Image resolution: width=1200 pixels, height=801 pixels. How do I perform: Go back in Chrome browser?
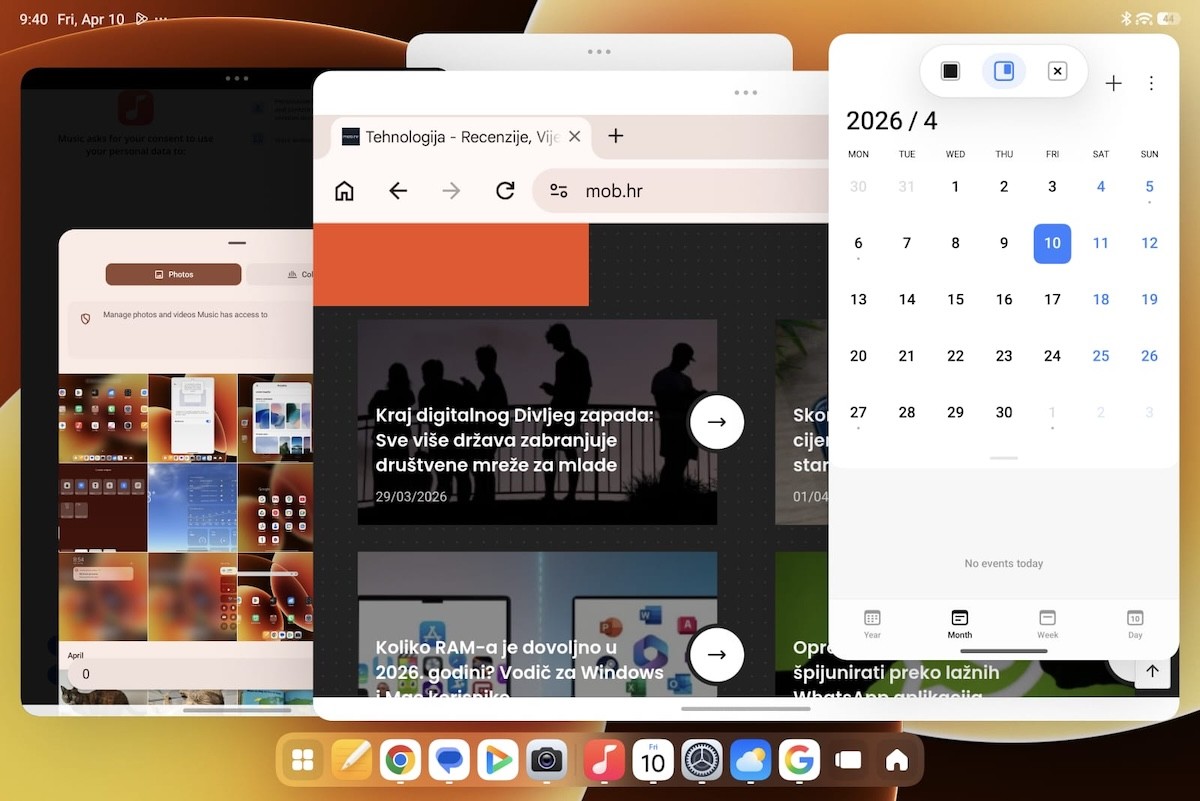398,191
